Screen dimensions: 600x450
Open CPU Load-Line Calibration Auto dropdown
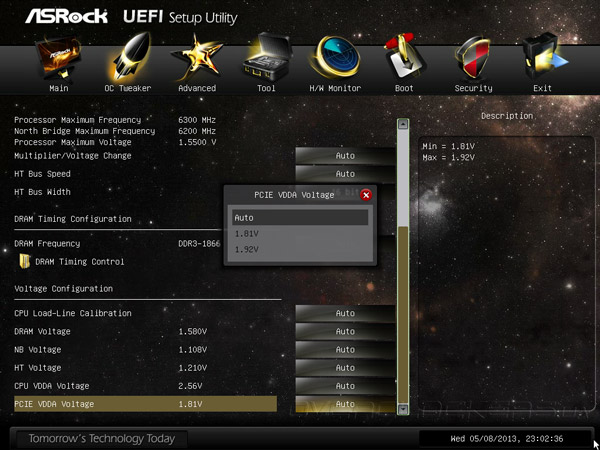click(345, 313)
